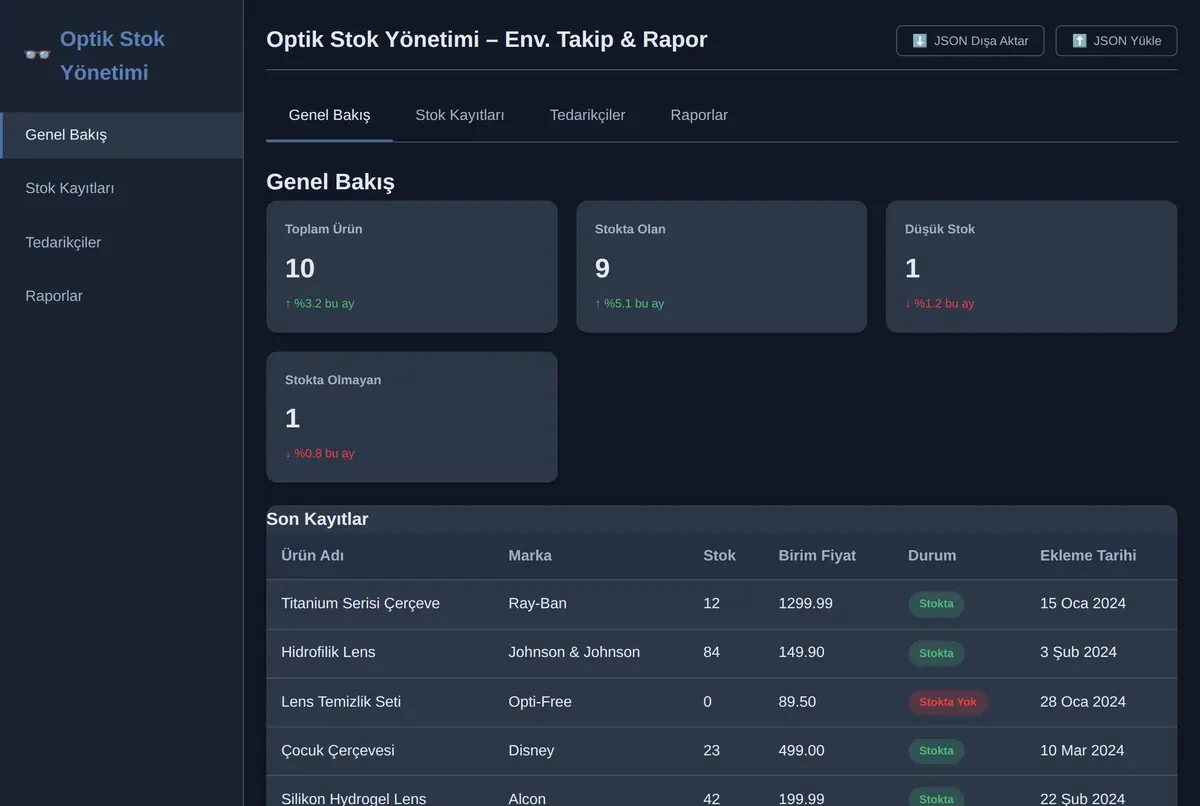The height and width of the screenshot is (806, 1200).
Task: Click the Son Kayıtlar table heading
Action: pos(317,519)
